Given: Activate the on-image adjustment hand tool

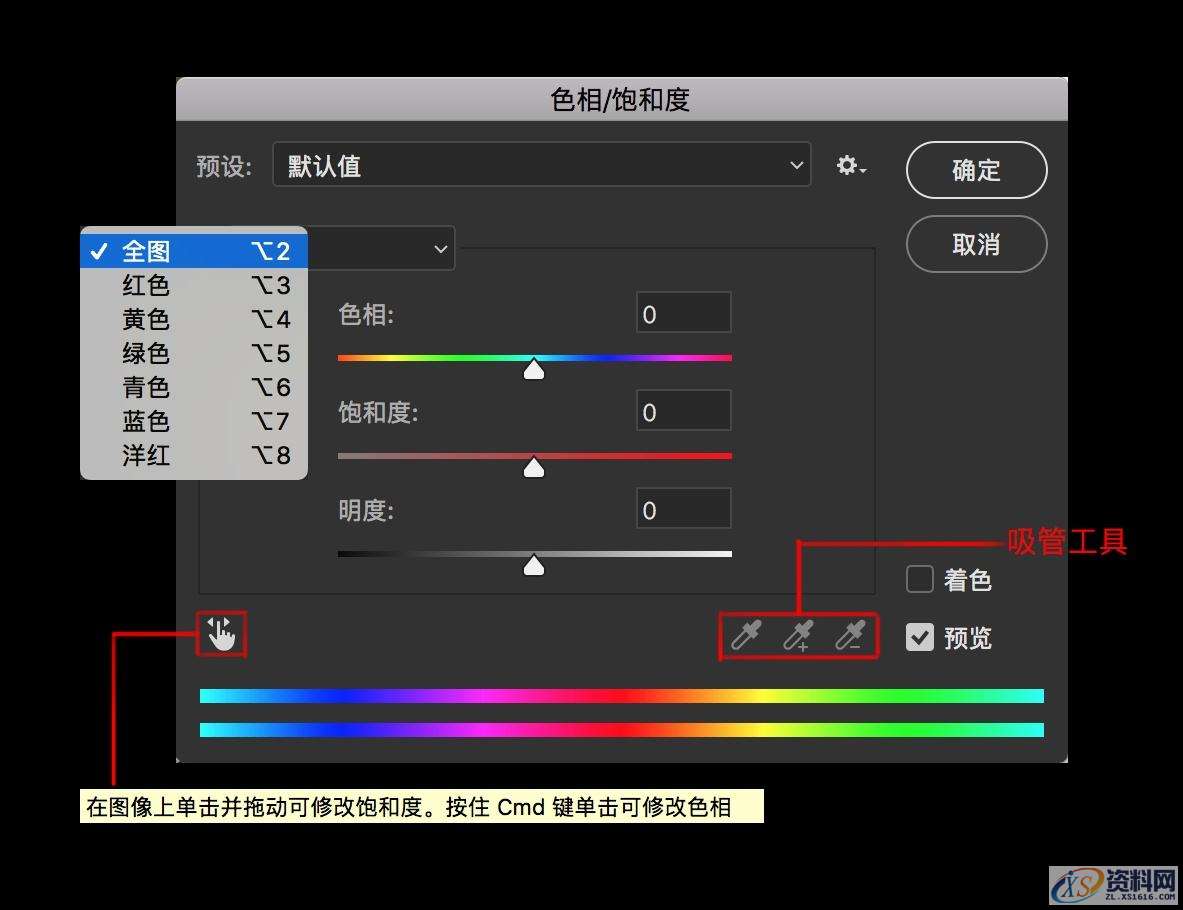Looking at the screenshot, I should click(x=220, y=633).
